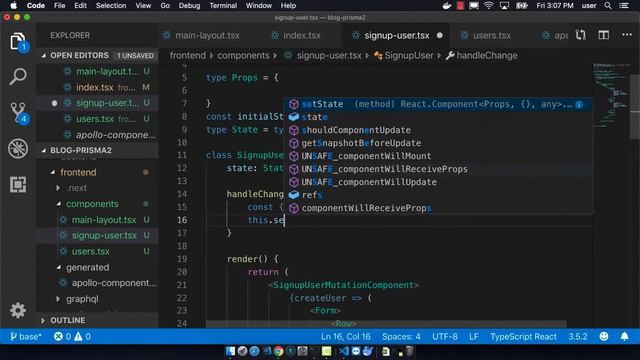
Task: Open the Selection menu
Action: click(111, 6)
